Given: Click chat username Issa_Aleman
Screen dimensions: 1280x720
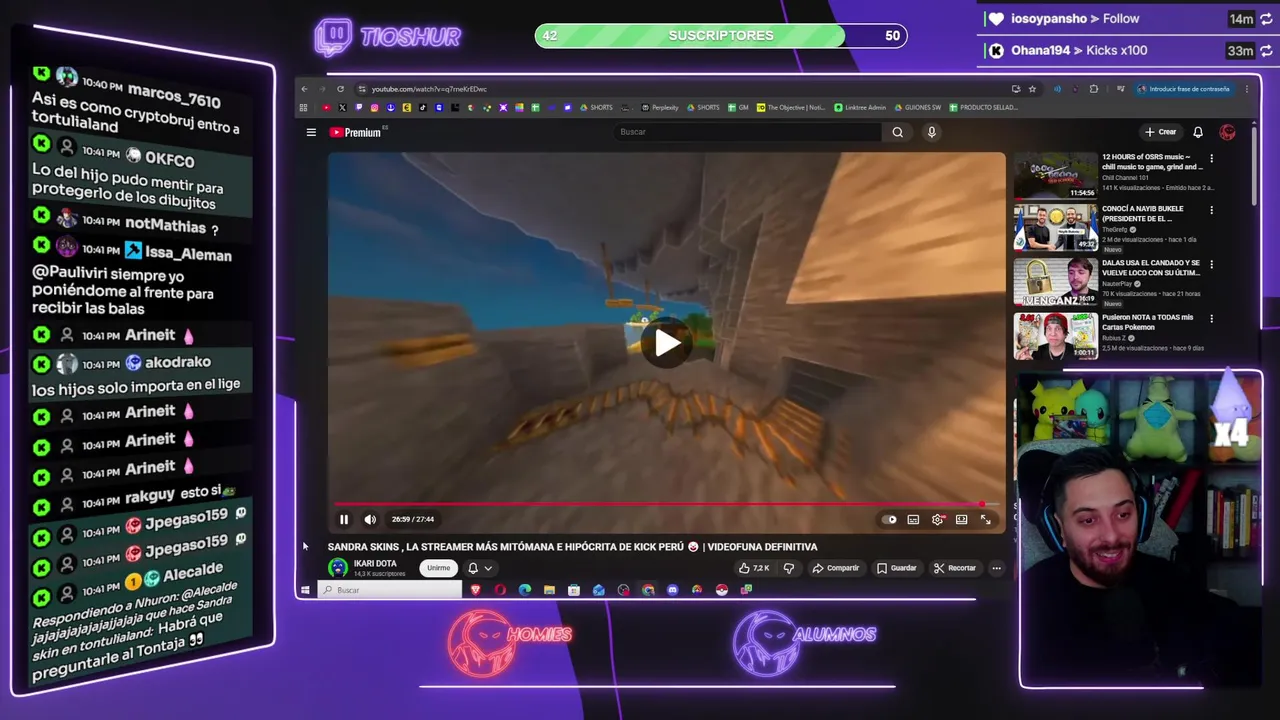Looking at the screenshot, I should click(188, 253).
